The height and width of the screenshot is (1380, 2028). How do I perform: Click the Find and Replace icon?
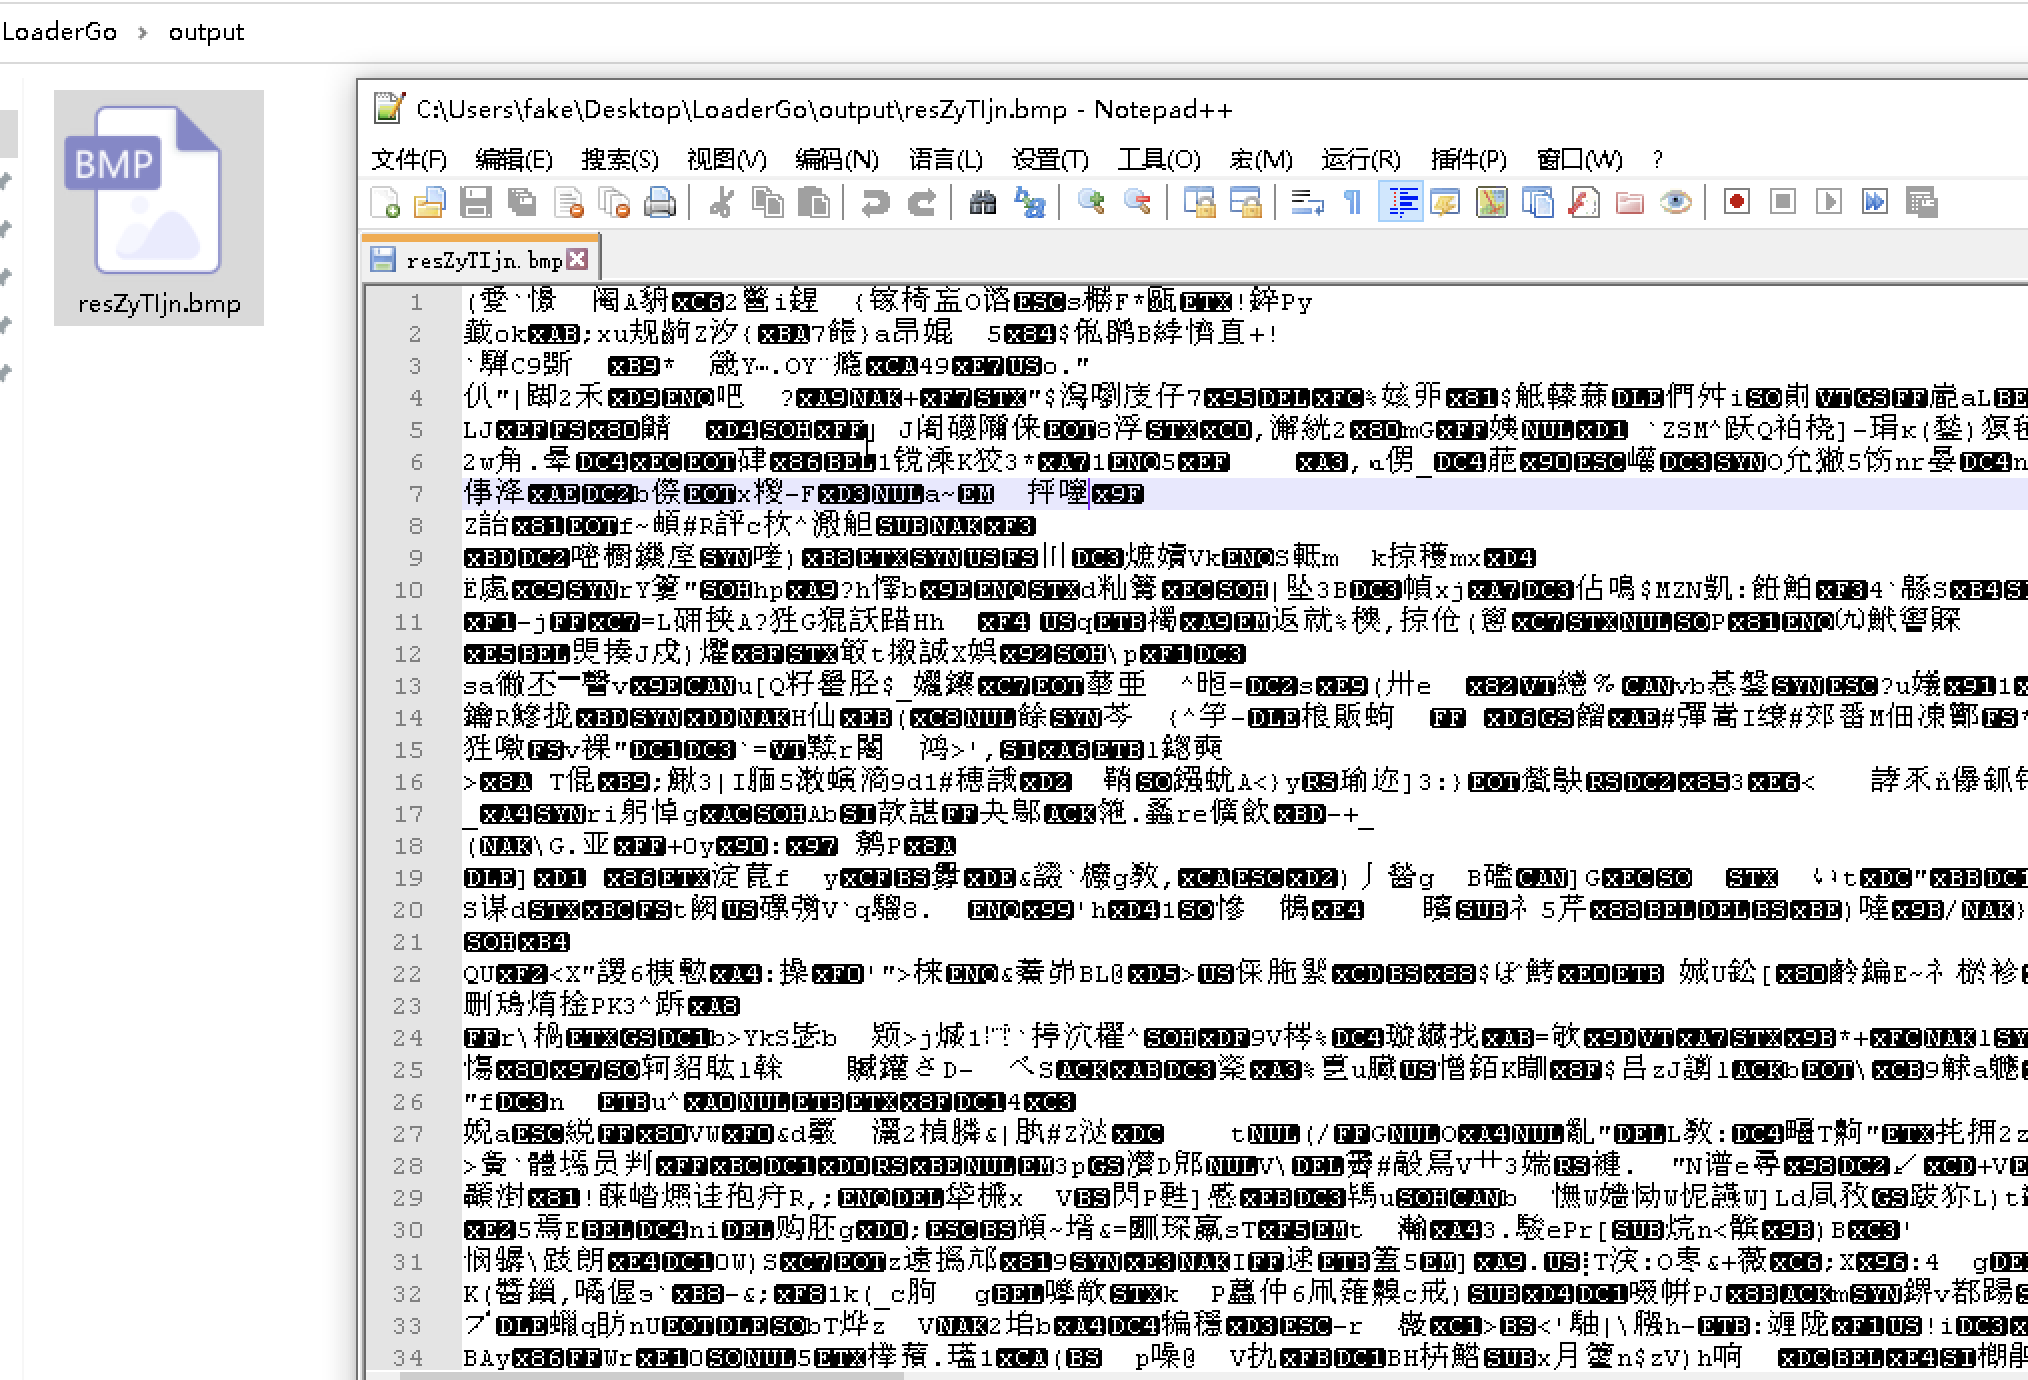[x=1029, y=203]
